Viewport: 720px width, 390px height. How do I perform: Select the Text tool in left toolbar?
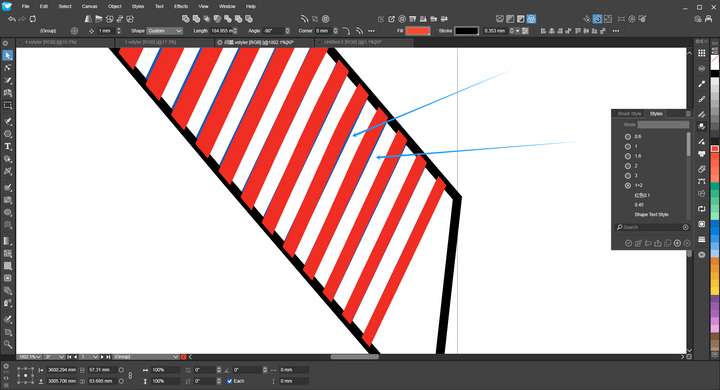point(7,147)
